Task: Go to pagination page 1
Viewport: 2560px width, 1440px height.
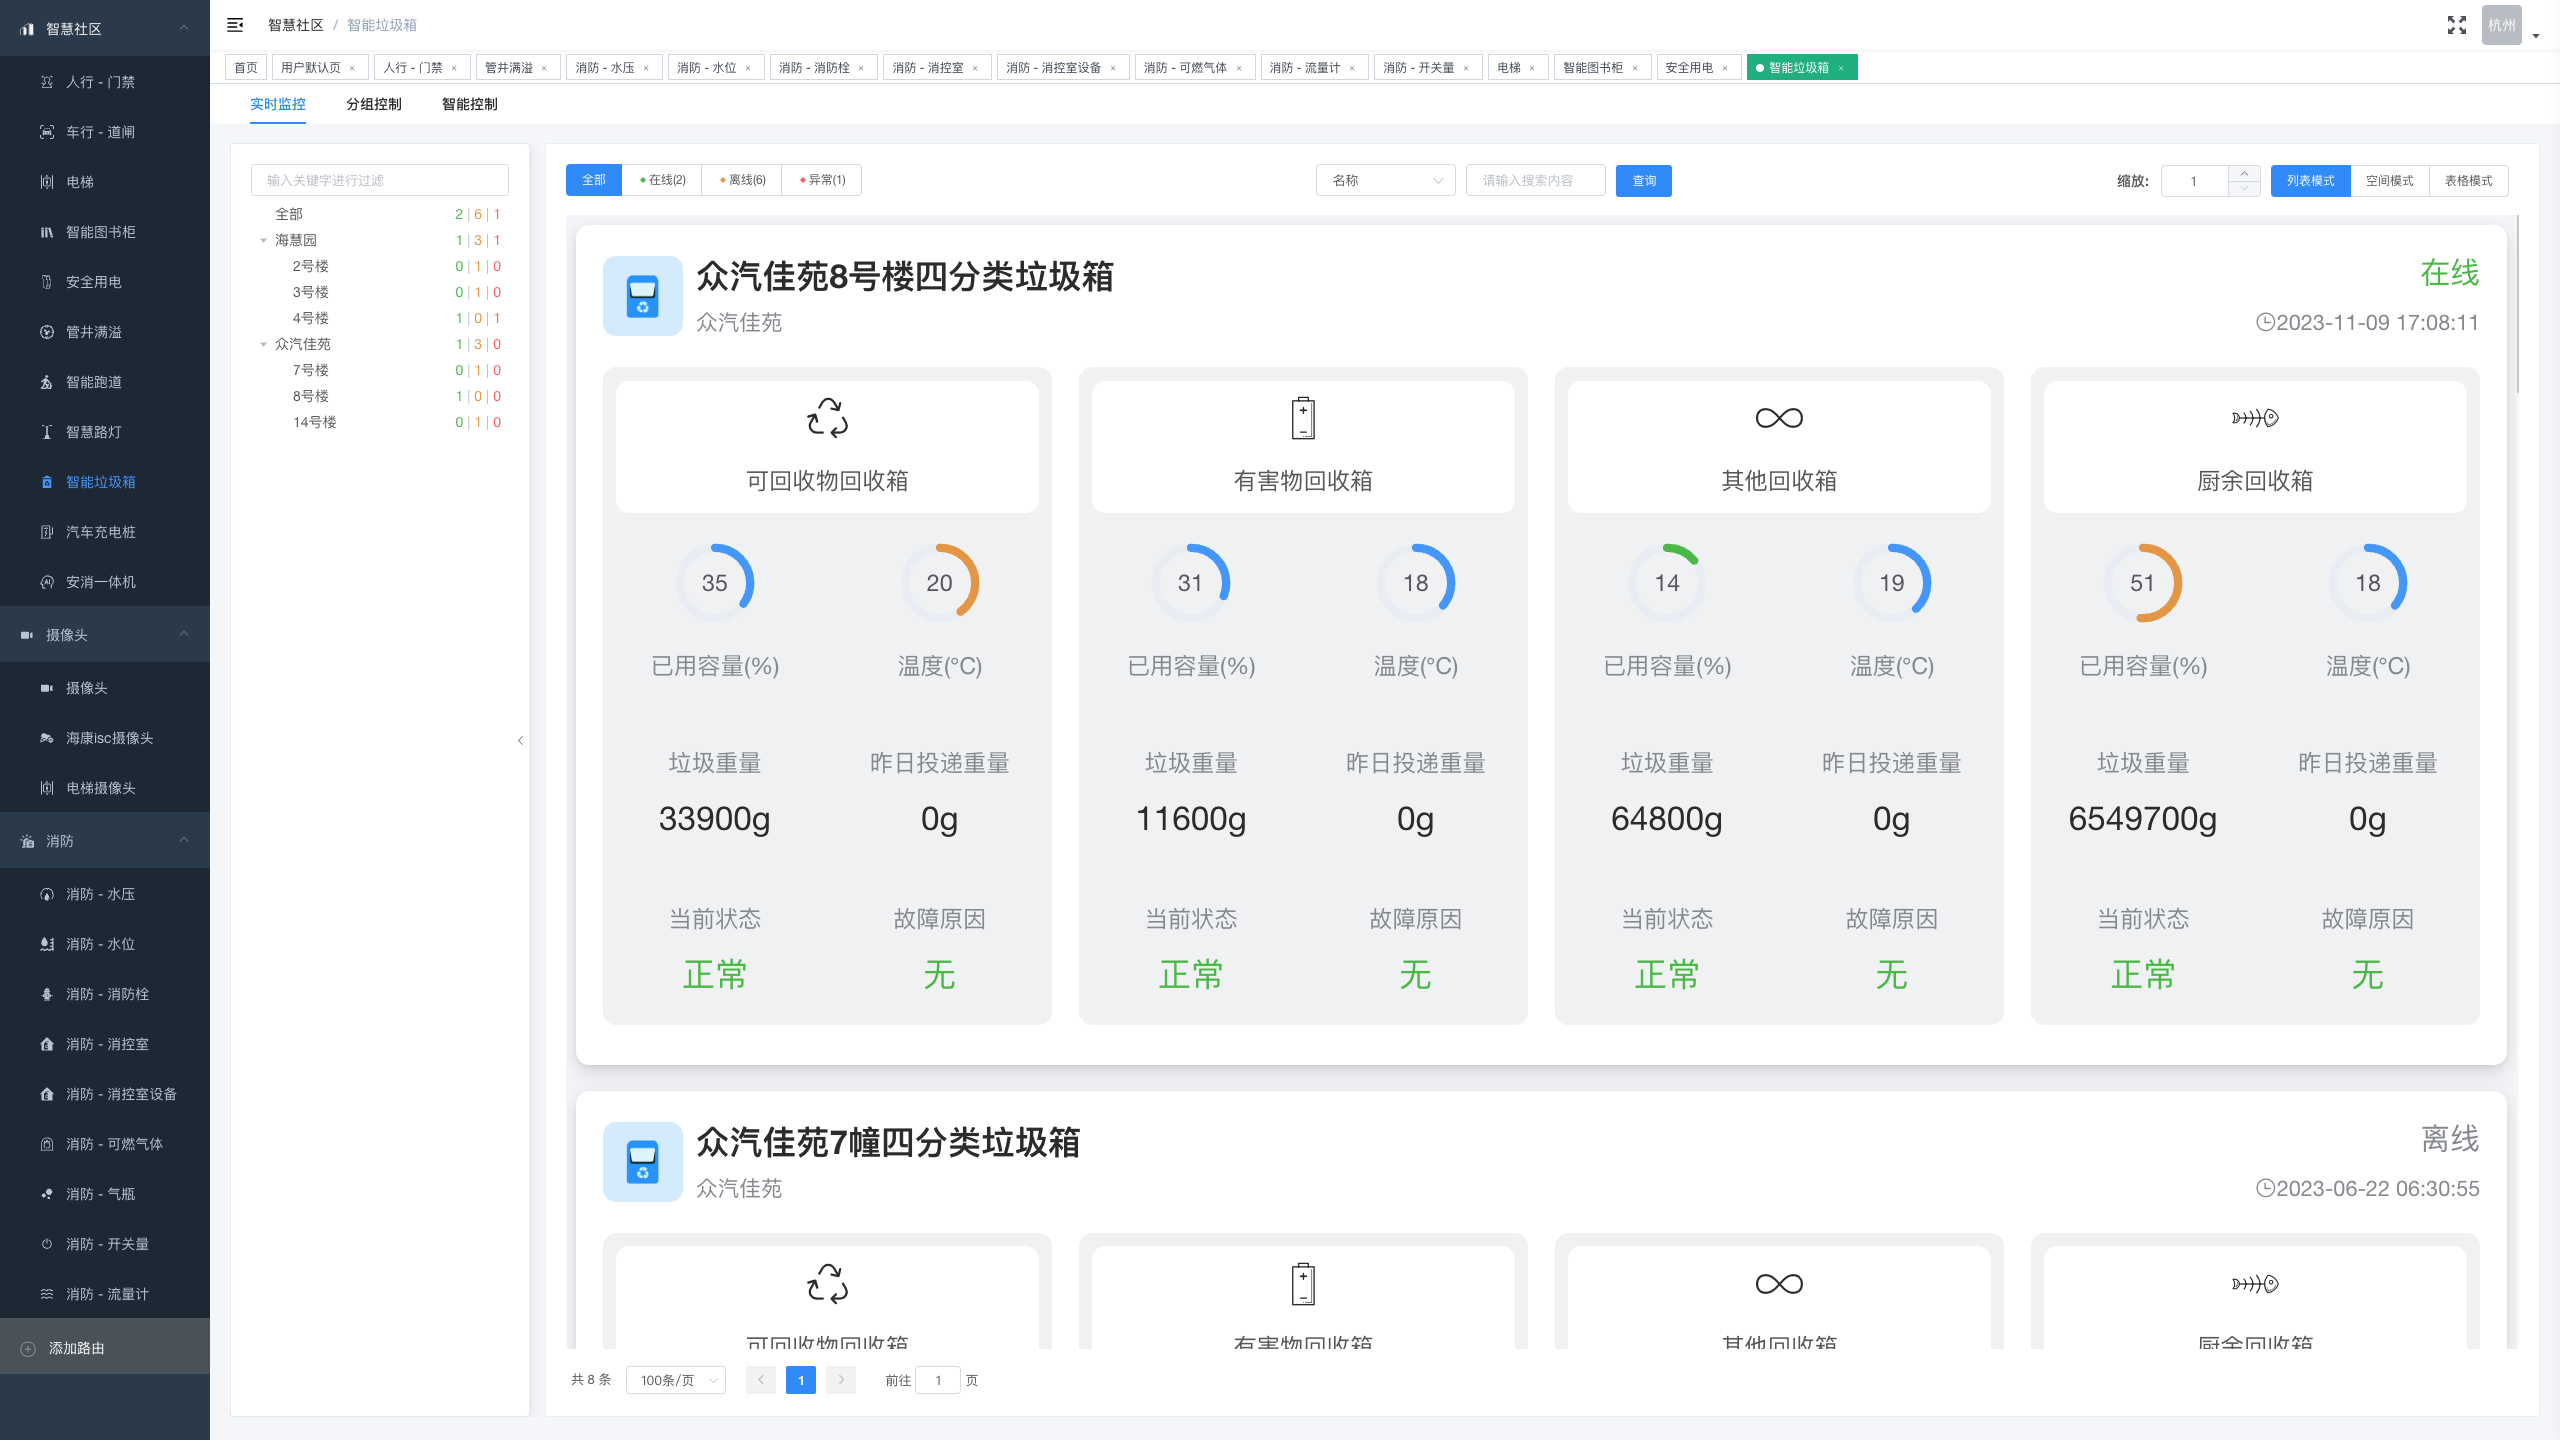Action: [x=801, y=1380]
